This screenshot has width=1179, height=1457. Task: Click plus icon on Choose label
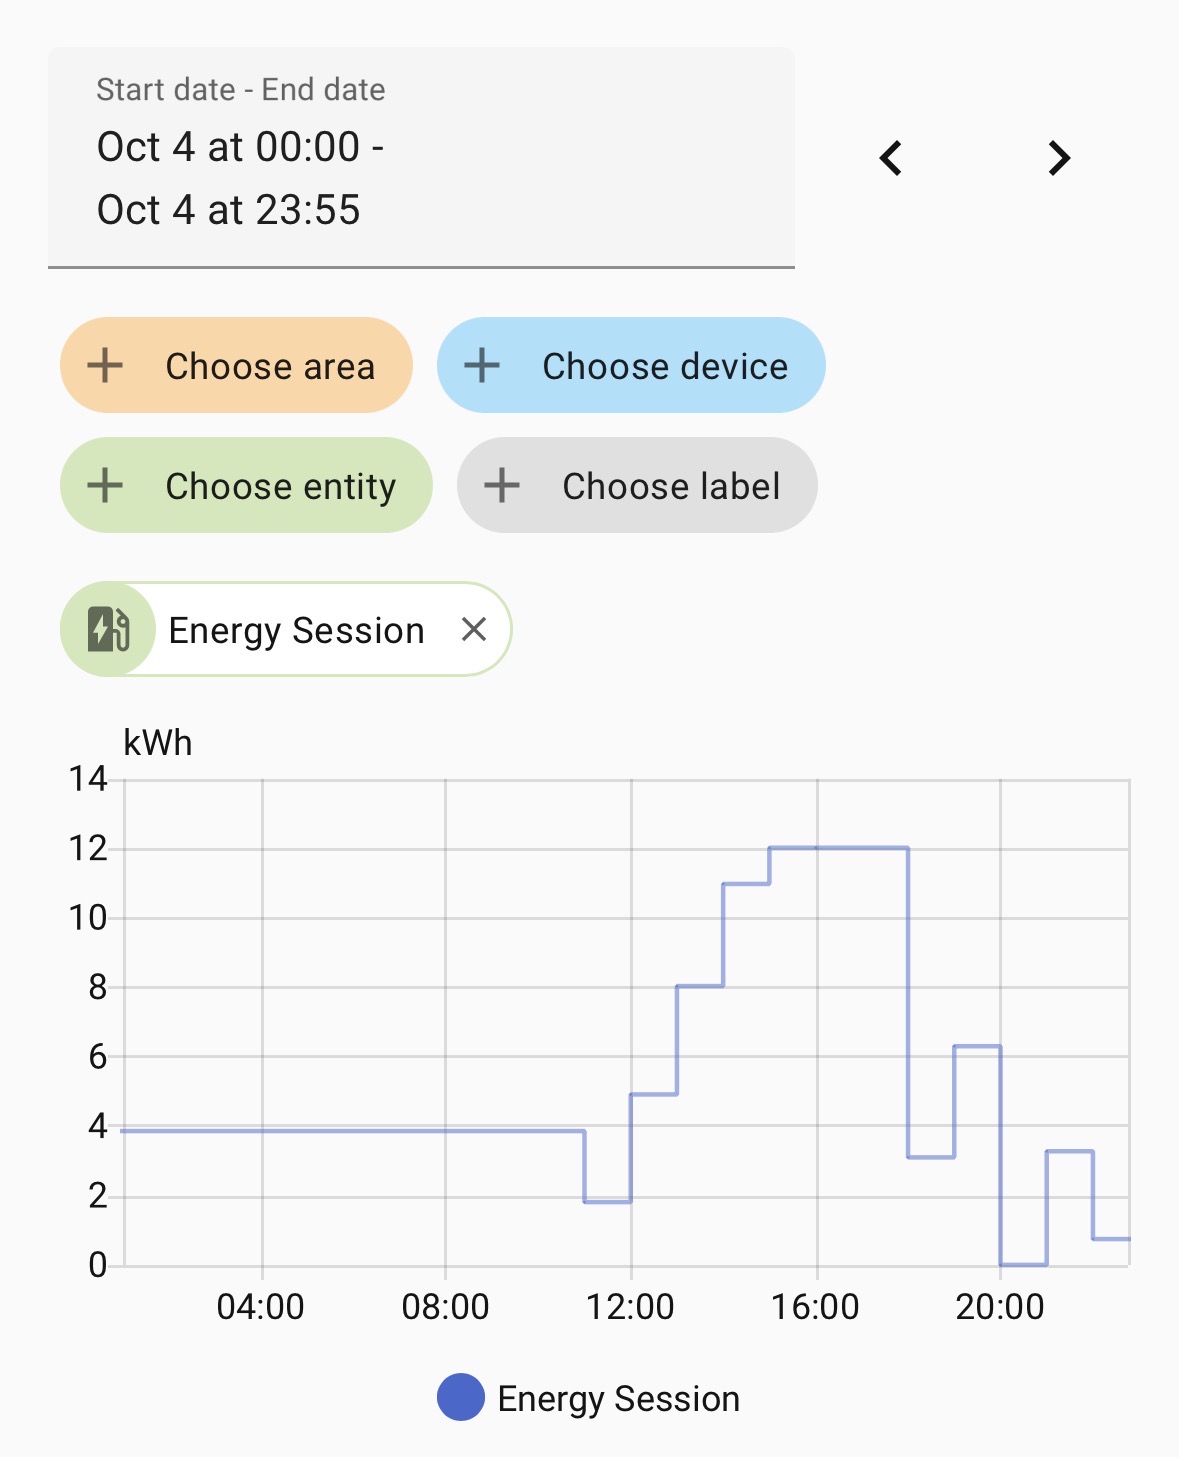click(502, 486)
